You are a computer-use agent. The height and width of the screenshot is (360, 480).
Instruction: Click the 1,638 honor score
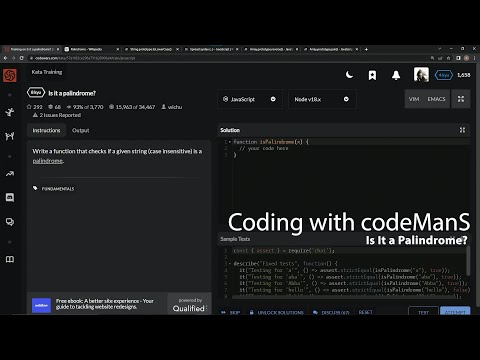464,75
